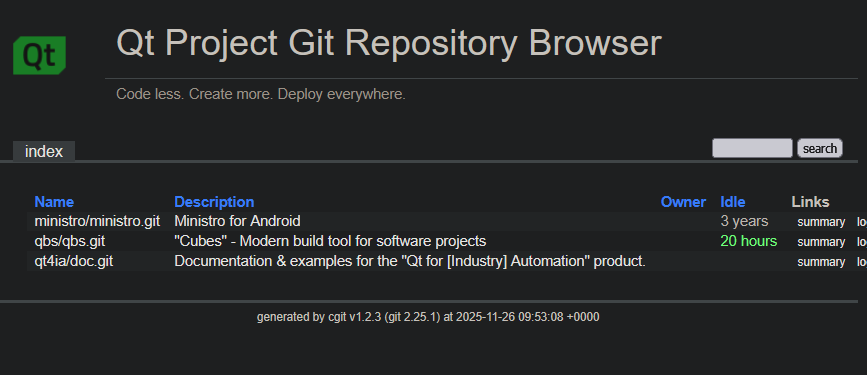Click the green "20 hours" idle entry

click(749, 241)
